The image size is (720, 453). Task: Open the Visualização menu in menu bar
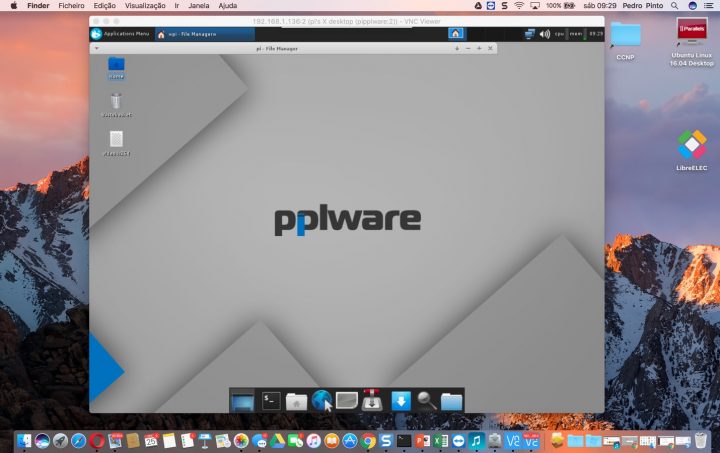145,5
